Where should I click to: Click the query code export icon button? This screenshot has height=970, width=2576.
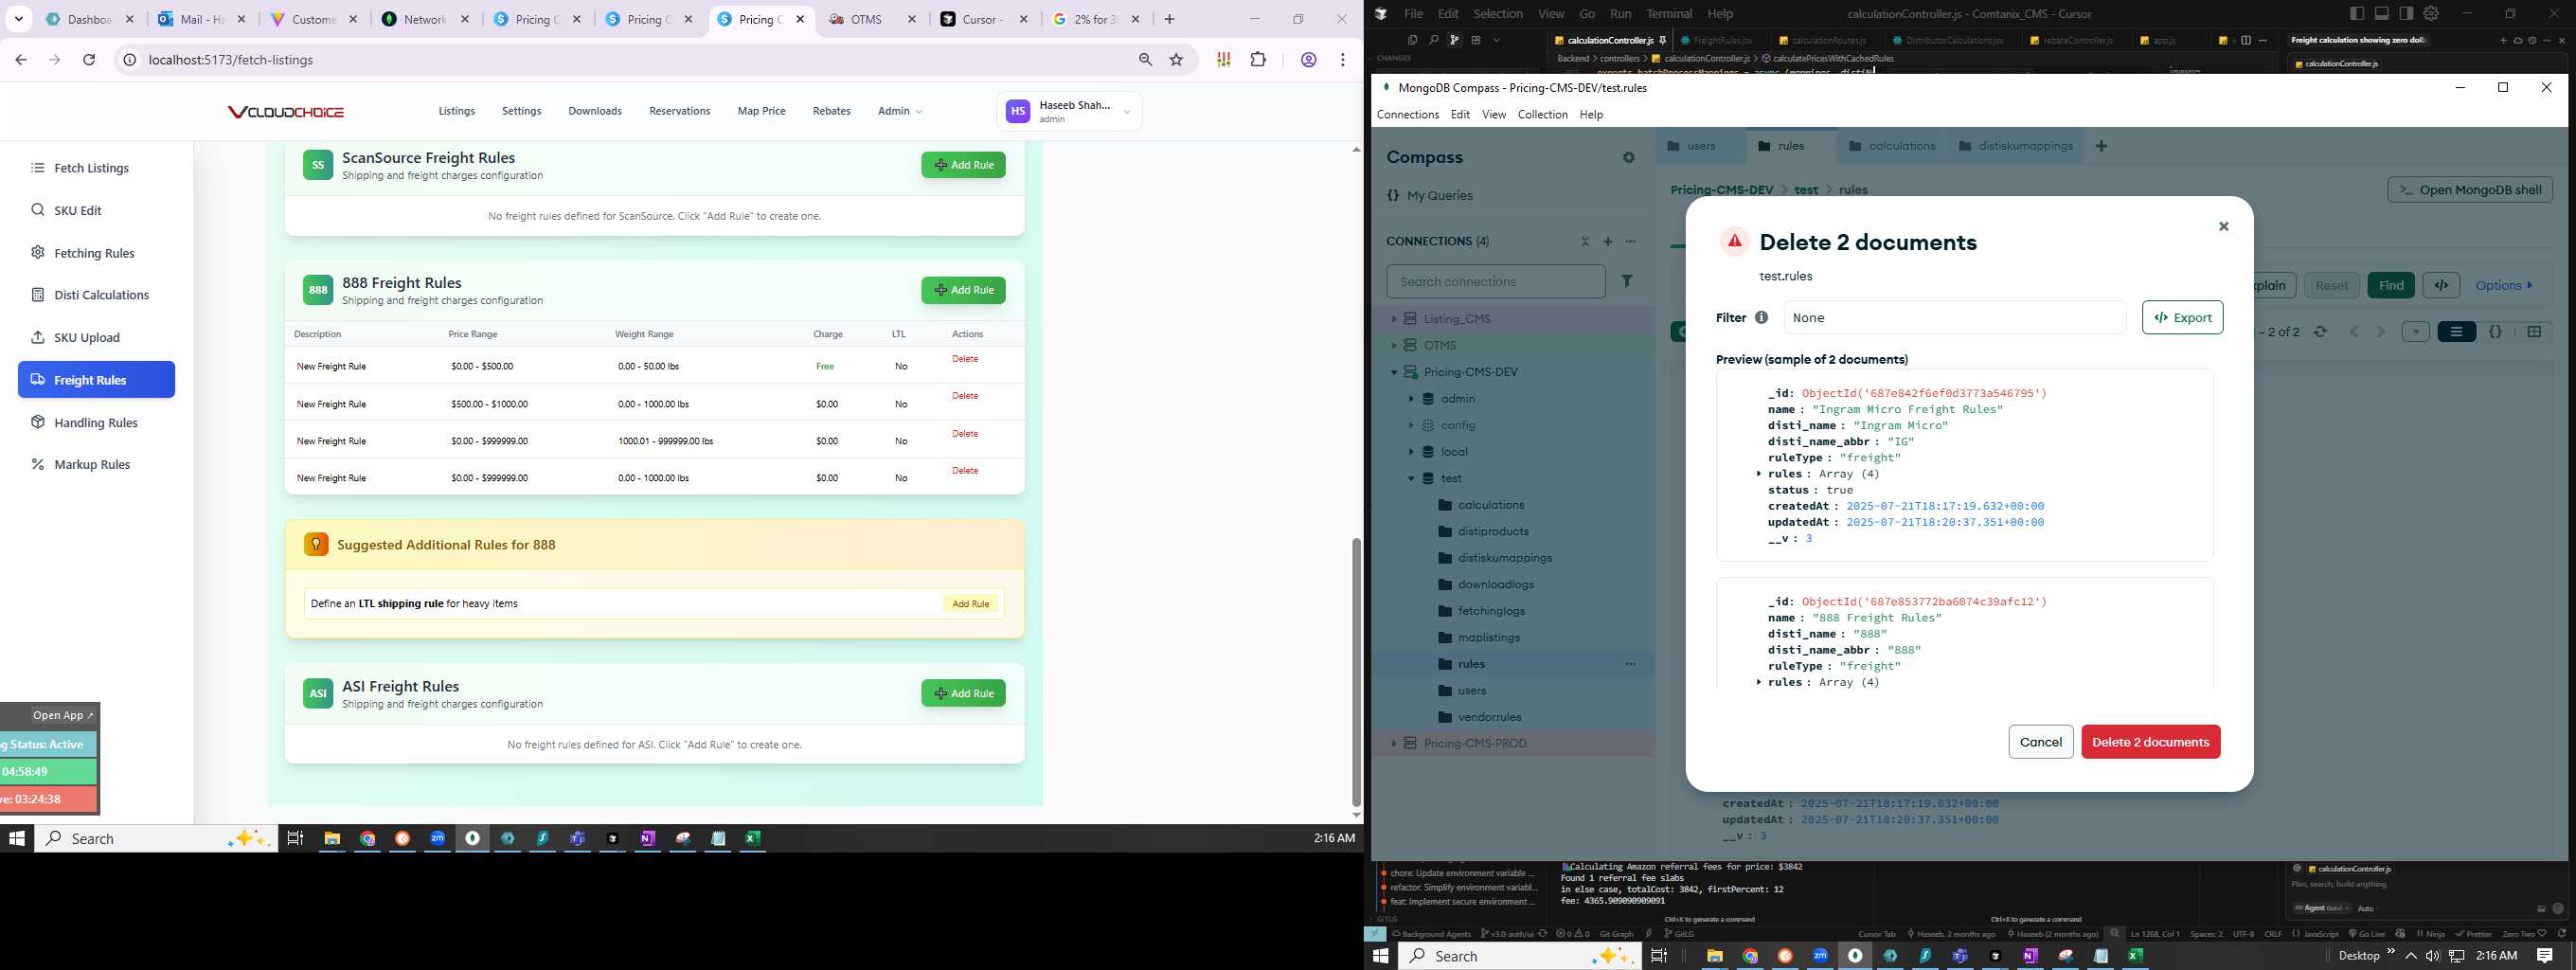(2441, 286)
